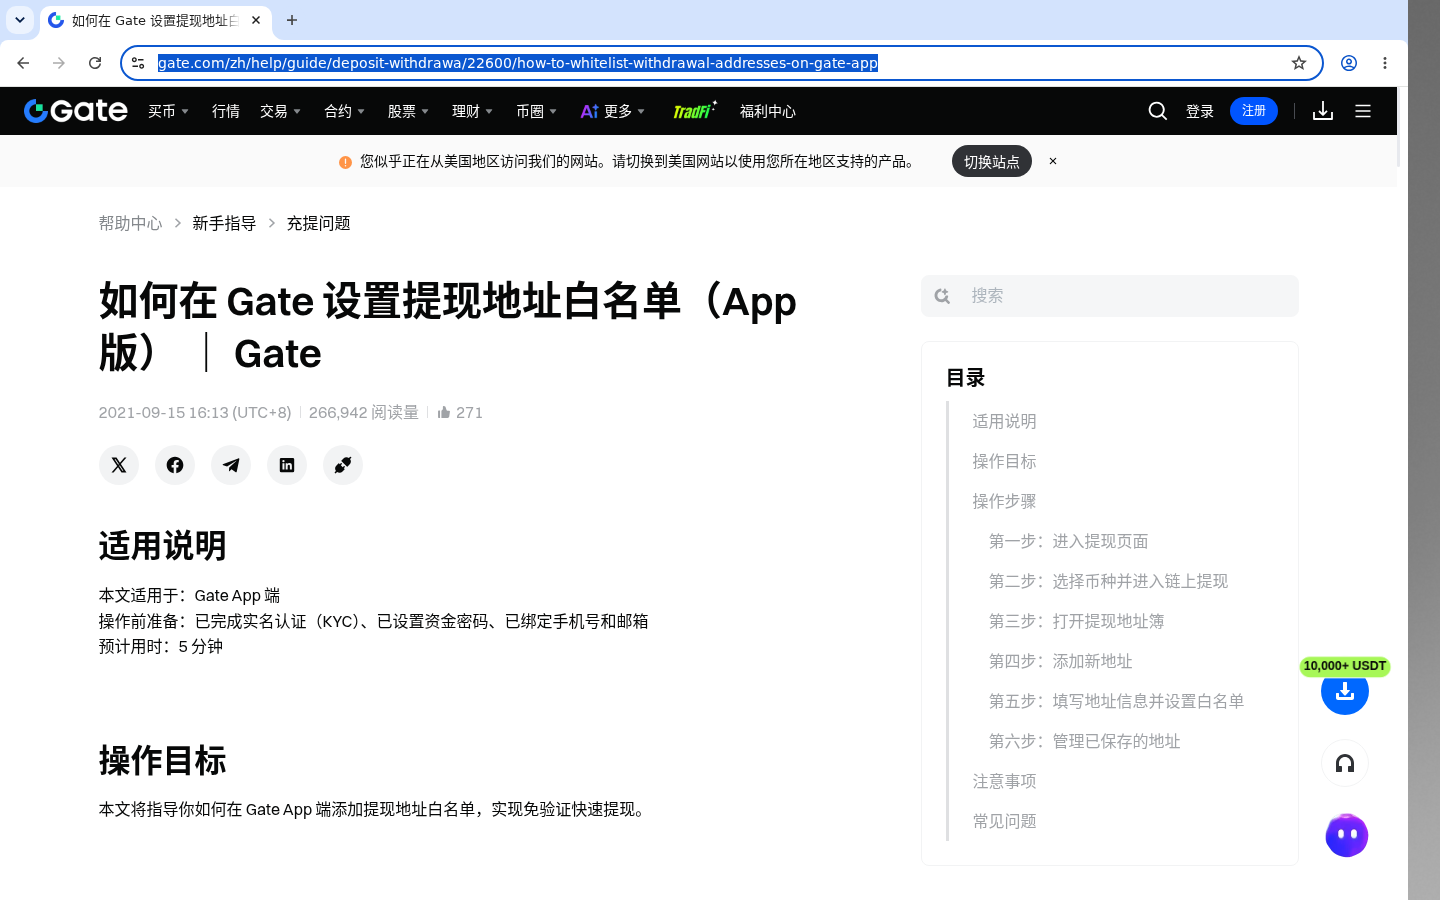Expand the 合约 dropdown menu
The image size is (1440, 900).
click(345, 111)
